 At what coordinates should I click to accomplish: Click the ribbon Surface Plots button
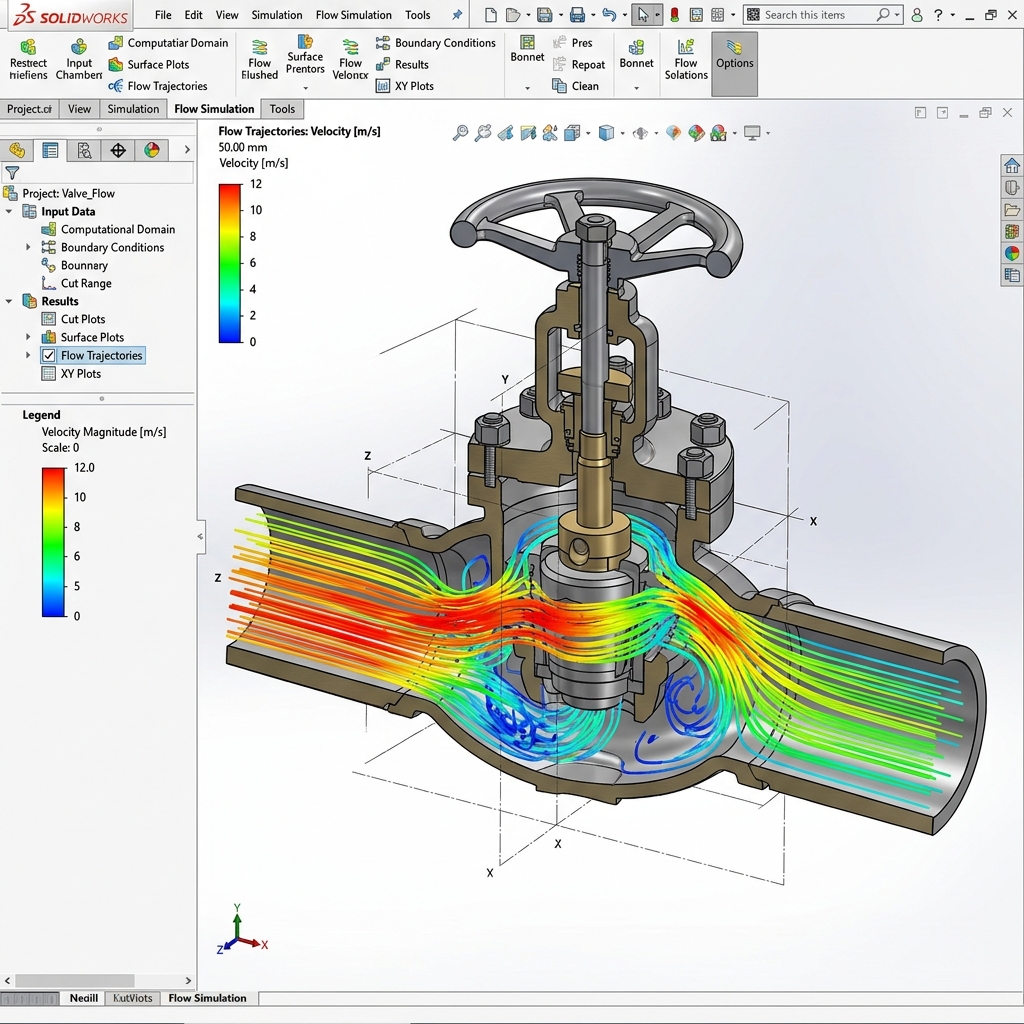149,64
